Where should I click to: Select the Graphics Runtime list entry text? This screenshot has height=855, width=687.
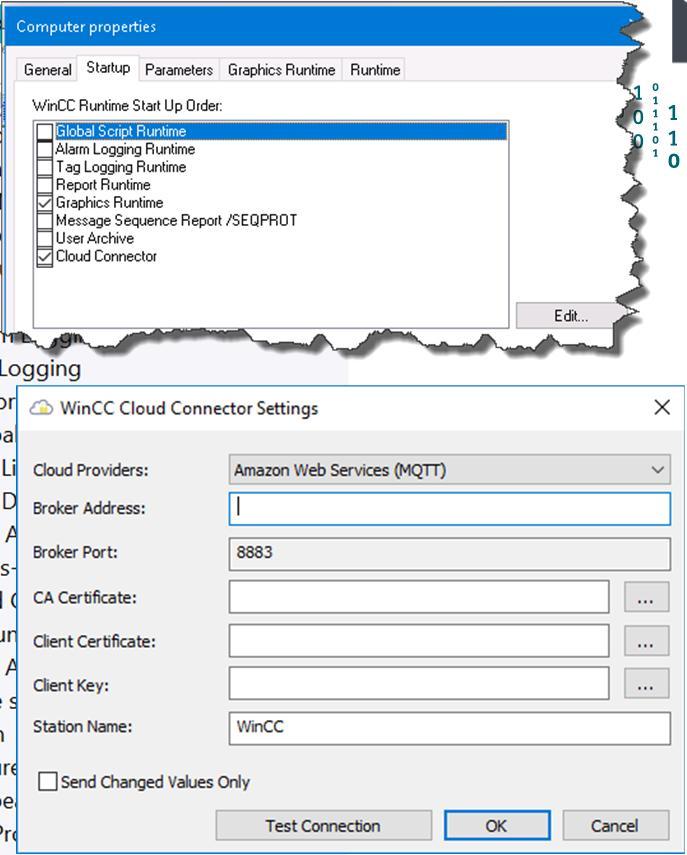(x=110, y=203)
